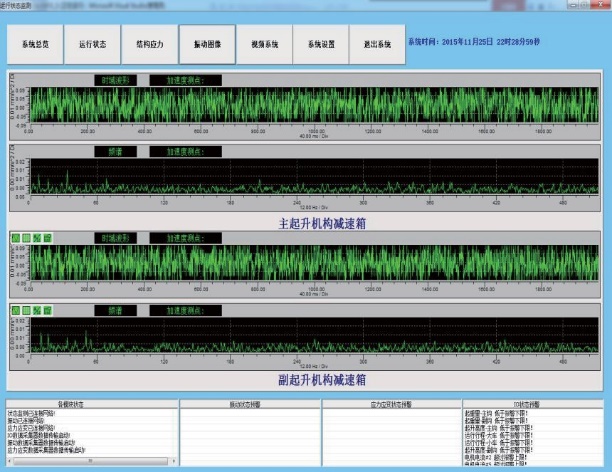Click the 振动状态报警 panel header

click(248, 405)
